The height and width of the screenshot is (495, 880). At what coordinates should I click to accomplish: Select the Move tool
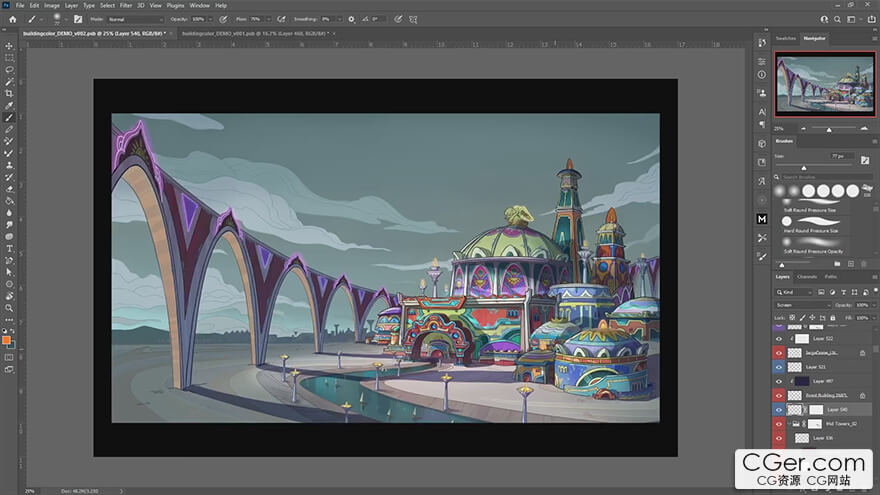tap(9, 46)
